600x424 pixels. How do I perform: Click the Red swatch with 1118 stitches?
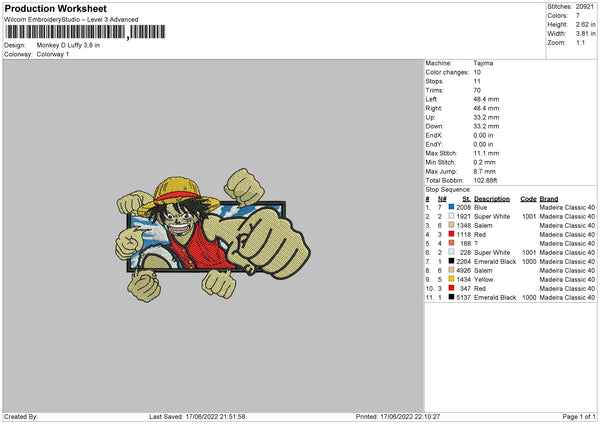pos(451,234)
